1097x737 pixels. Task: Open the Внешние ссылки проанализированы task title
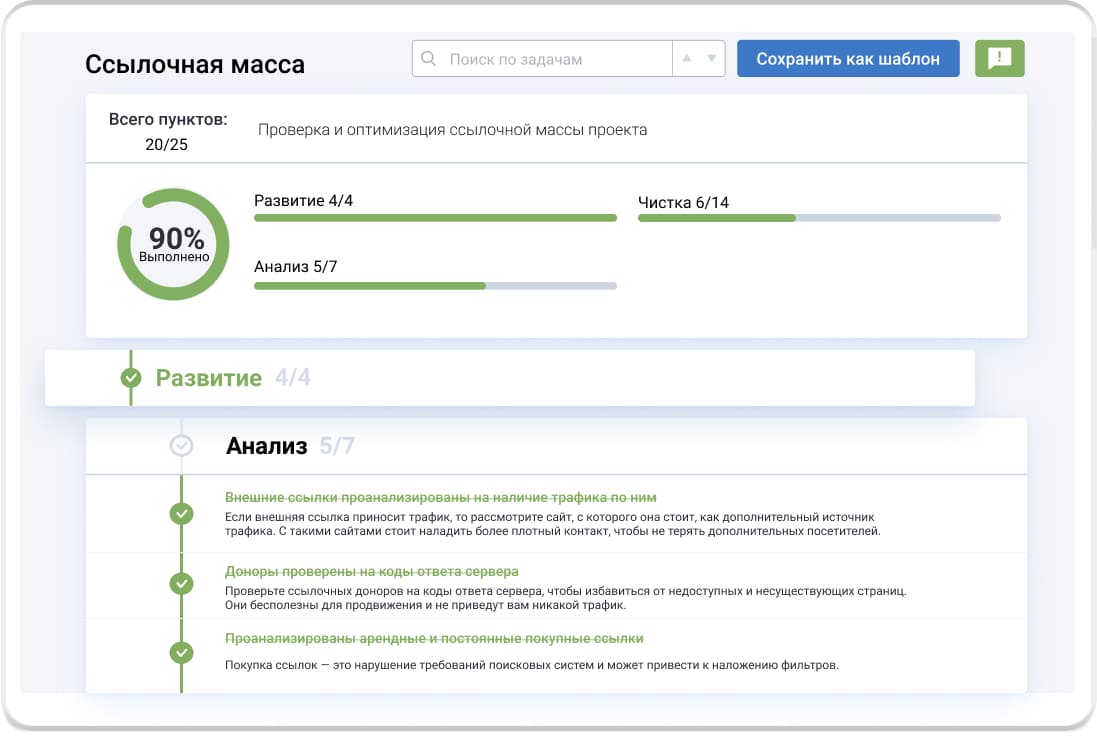point(440,497)
